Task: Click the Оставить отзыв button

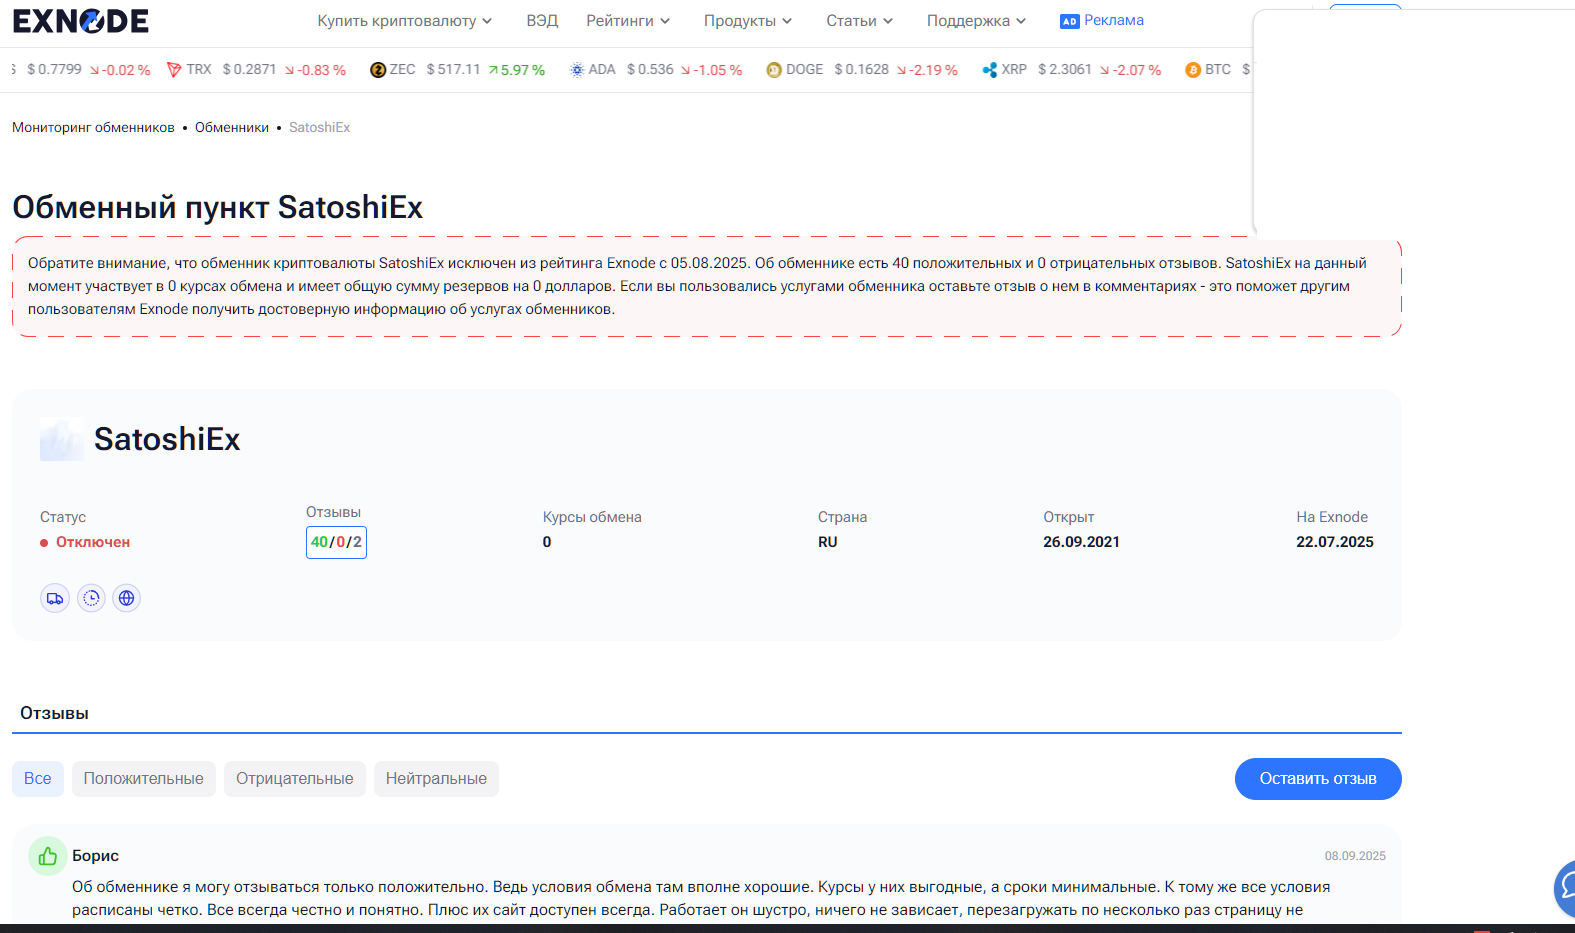Action: point(1318,779)
